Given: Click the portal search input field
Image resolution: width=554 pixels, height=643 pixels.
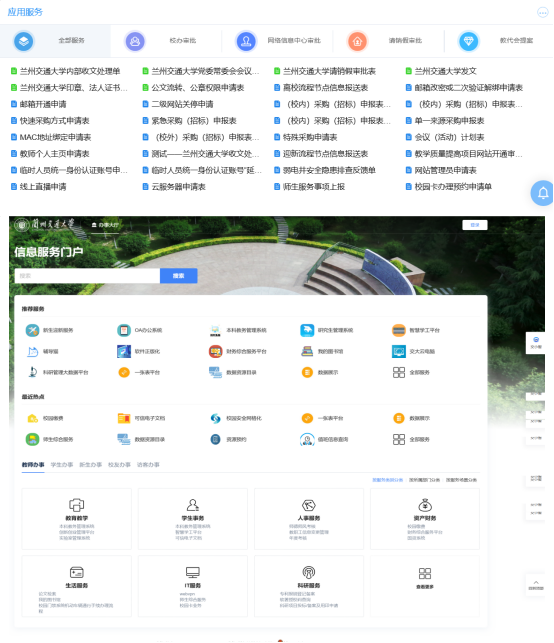Looking at the screenshot, I should [x=87, y=276].
